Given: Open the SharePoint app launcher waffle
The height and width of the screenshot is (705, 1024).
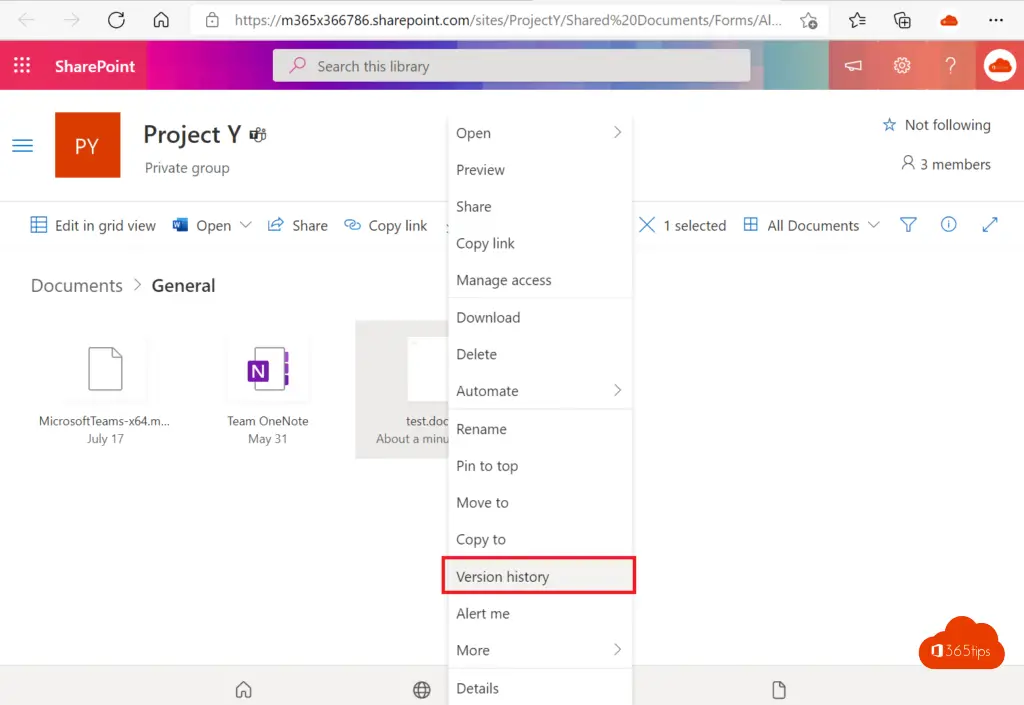Looking at the screenshot, I should [22, 65].
